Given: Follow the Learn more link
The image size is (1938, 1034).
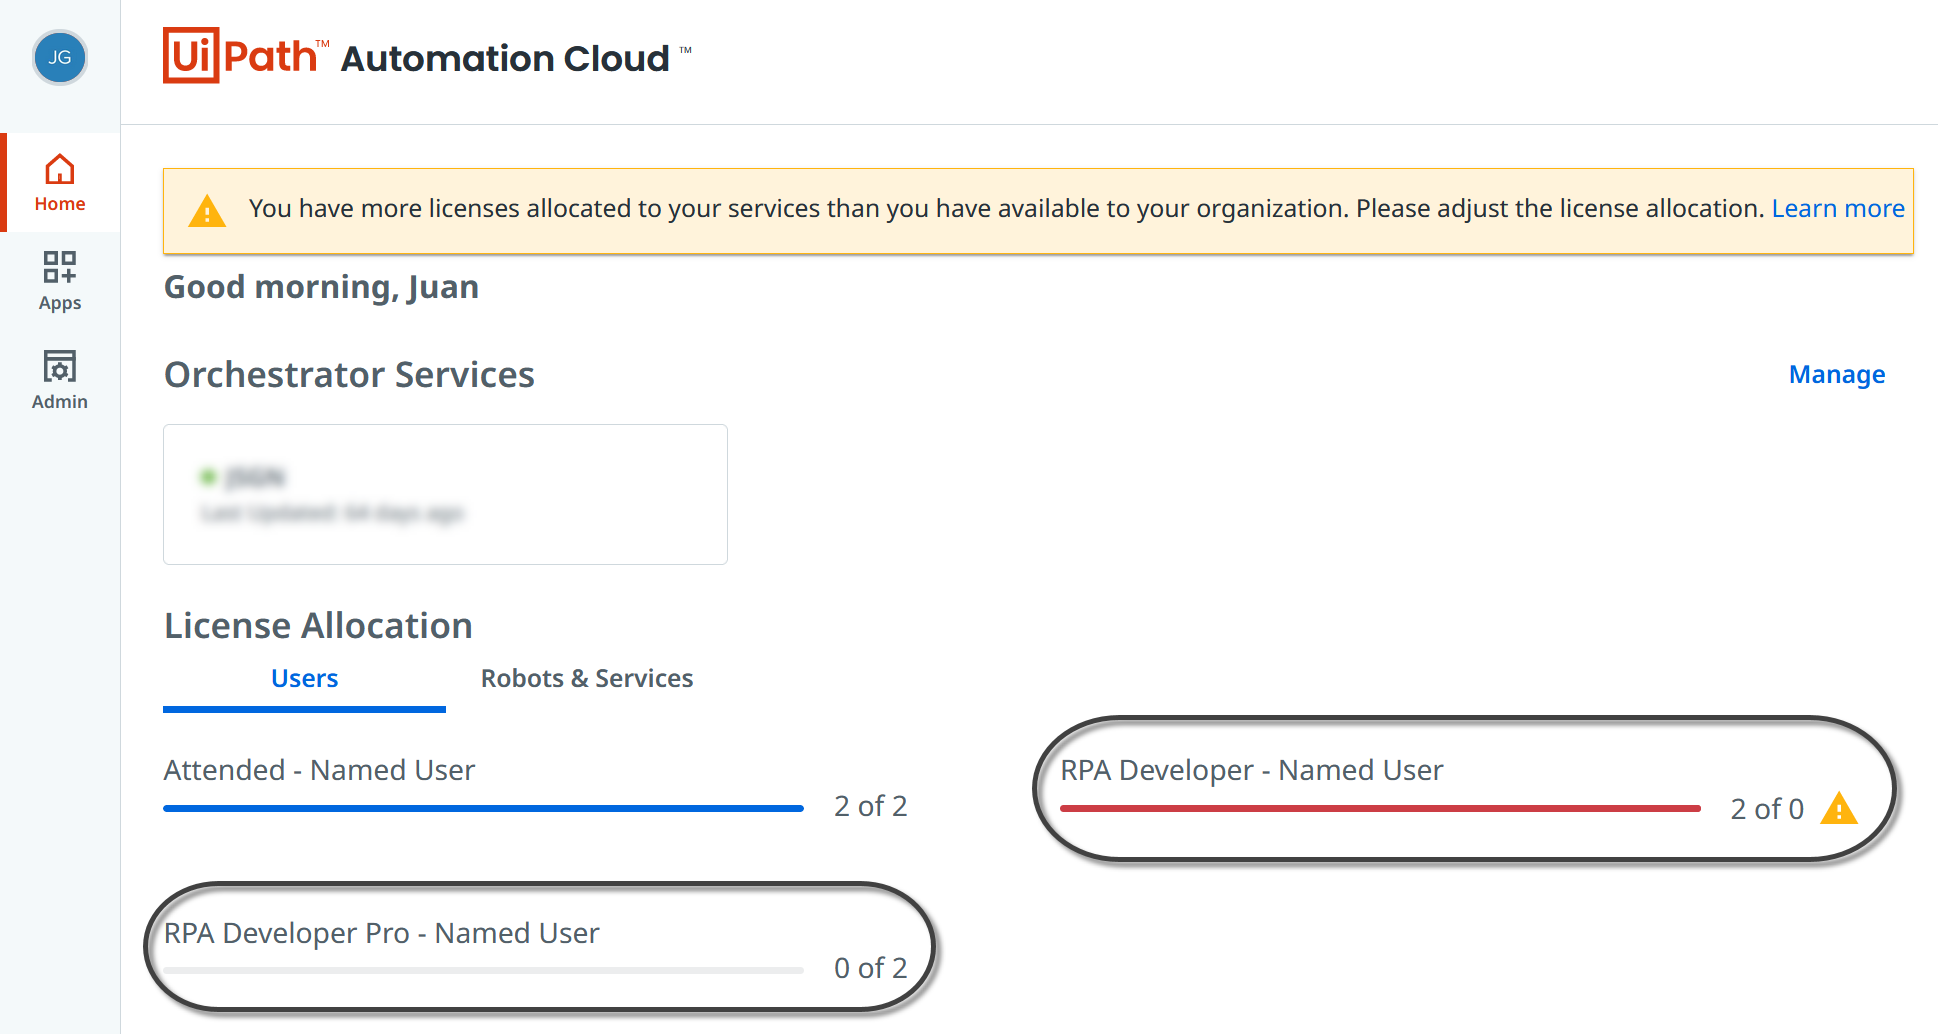Looking at the screenshot, I should pos(1838,208).
